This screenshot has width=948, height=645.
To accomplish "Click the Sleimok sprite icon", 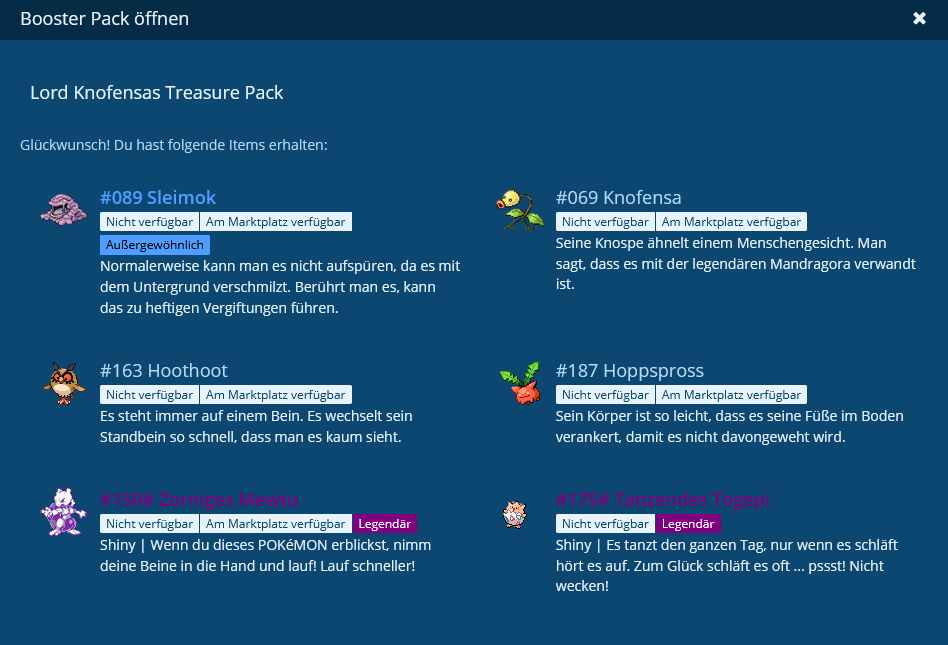I will tap(64, 208).
